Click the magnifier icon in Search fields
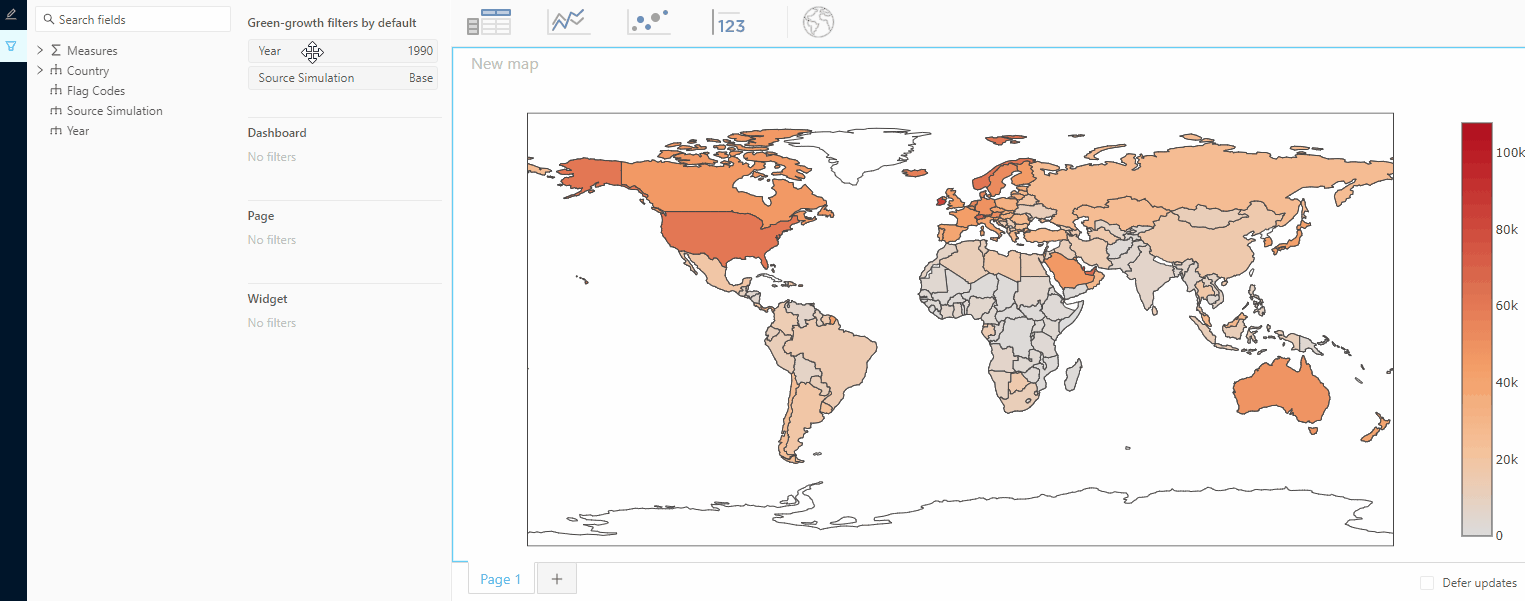Viewport: 1525px width, 601px height. click(x=48, y=20)
